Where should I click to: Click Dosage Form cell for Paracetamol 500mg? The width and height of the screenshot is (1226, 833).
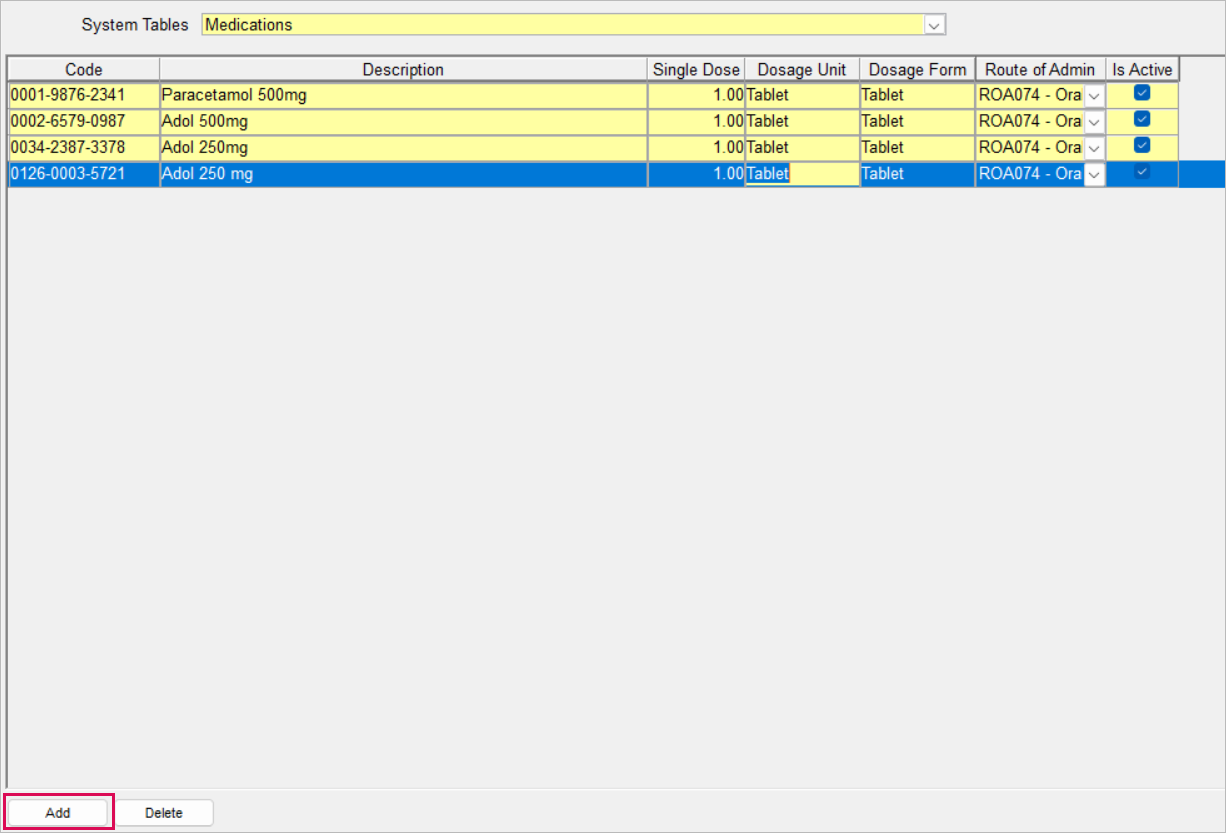coord(917,95)
